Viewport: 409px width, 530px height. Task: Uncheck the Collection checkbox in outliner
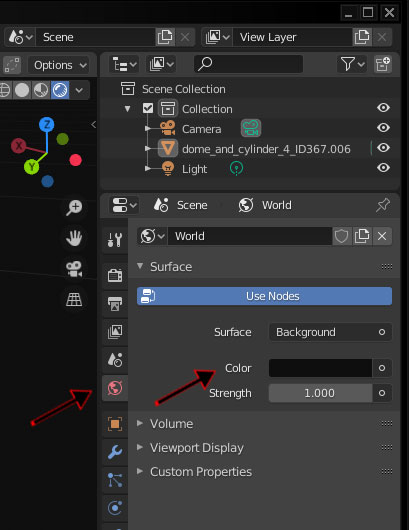tap(148, 109)
